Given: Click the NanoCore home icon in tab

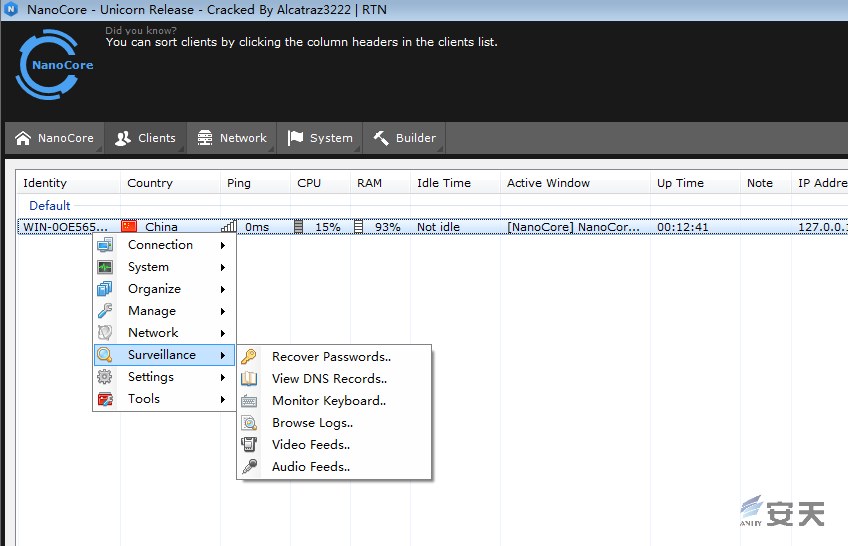Looking at the screenshot, I should pyautogui.click(x=23, y=138).
